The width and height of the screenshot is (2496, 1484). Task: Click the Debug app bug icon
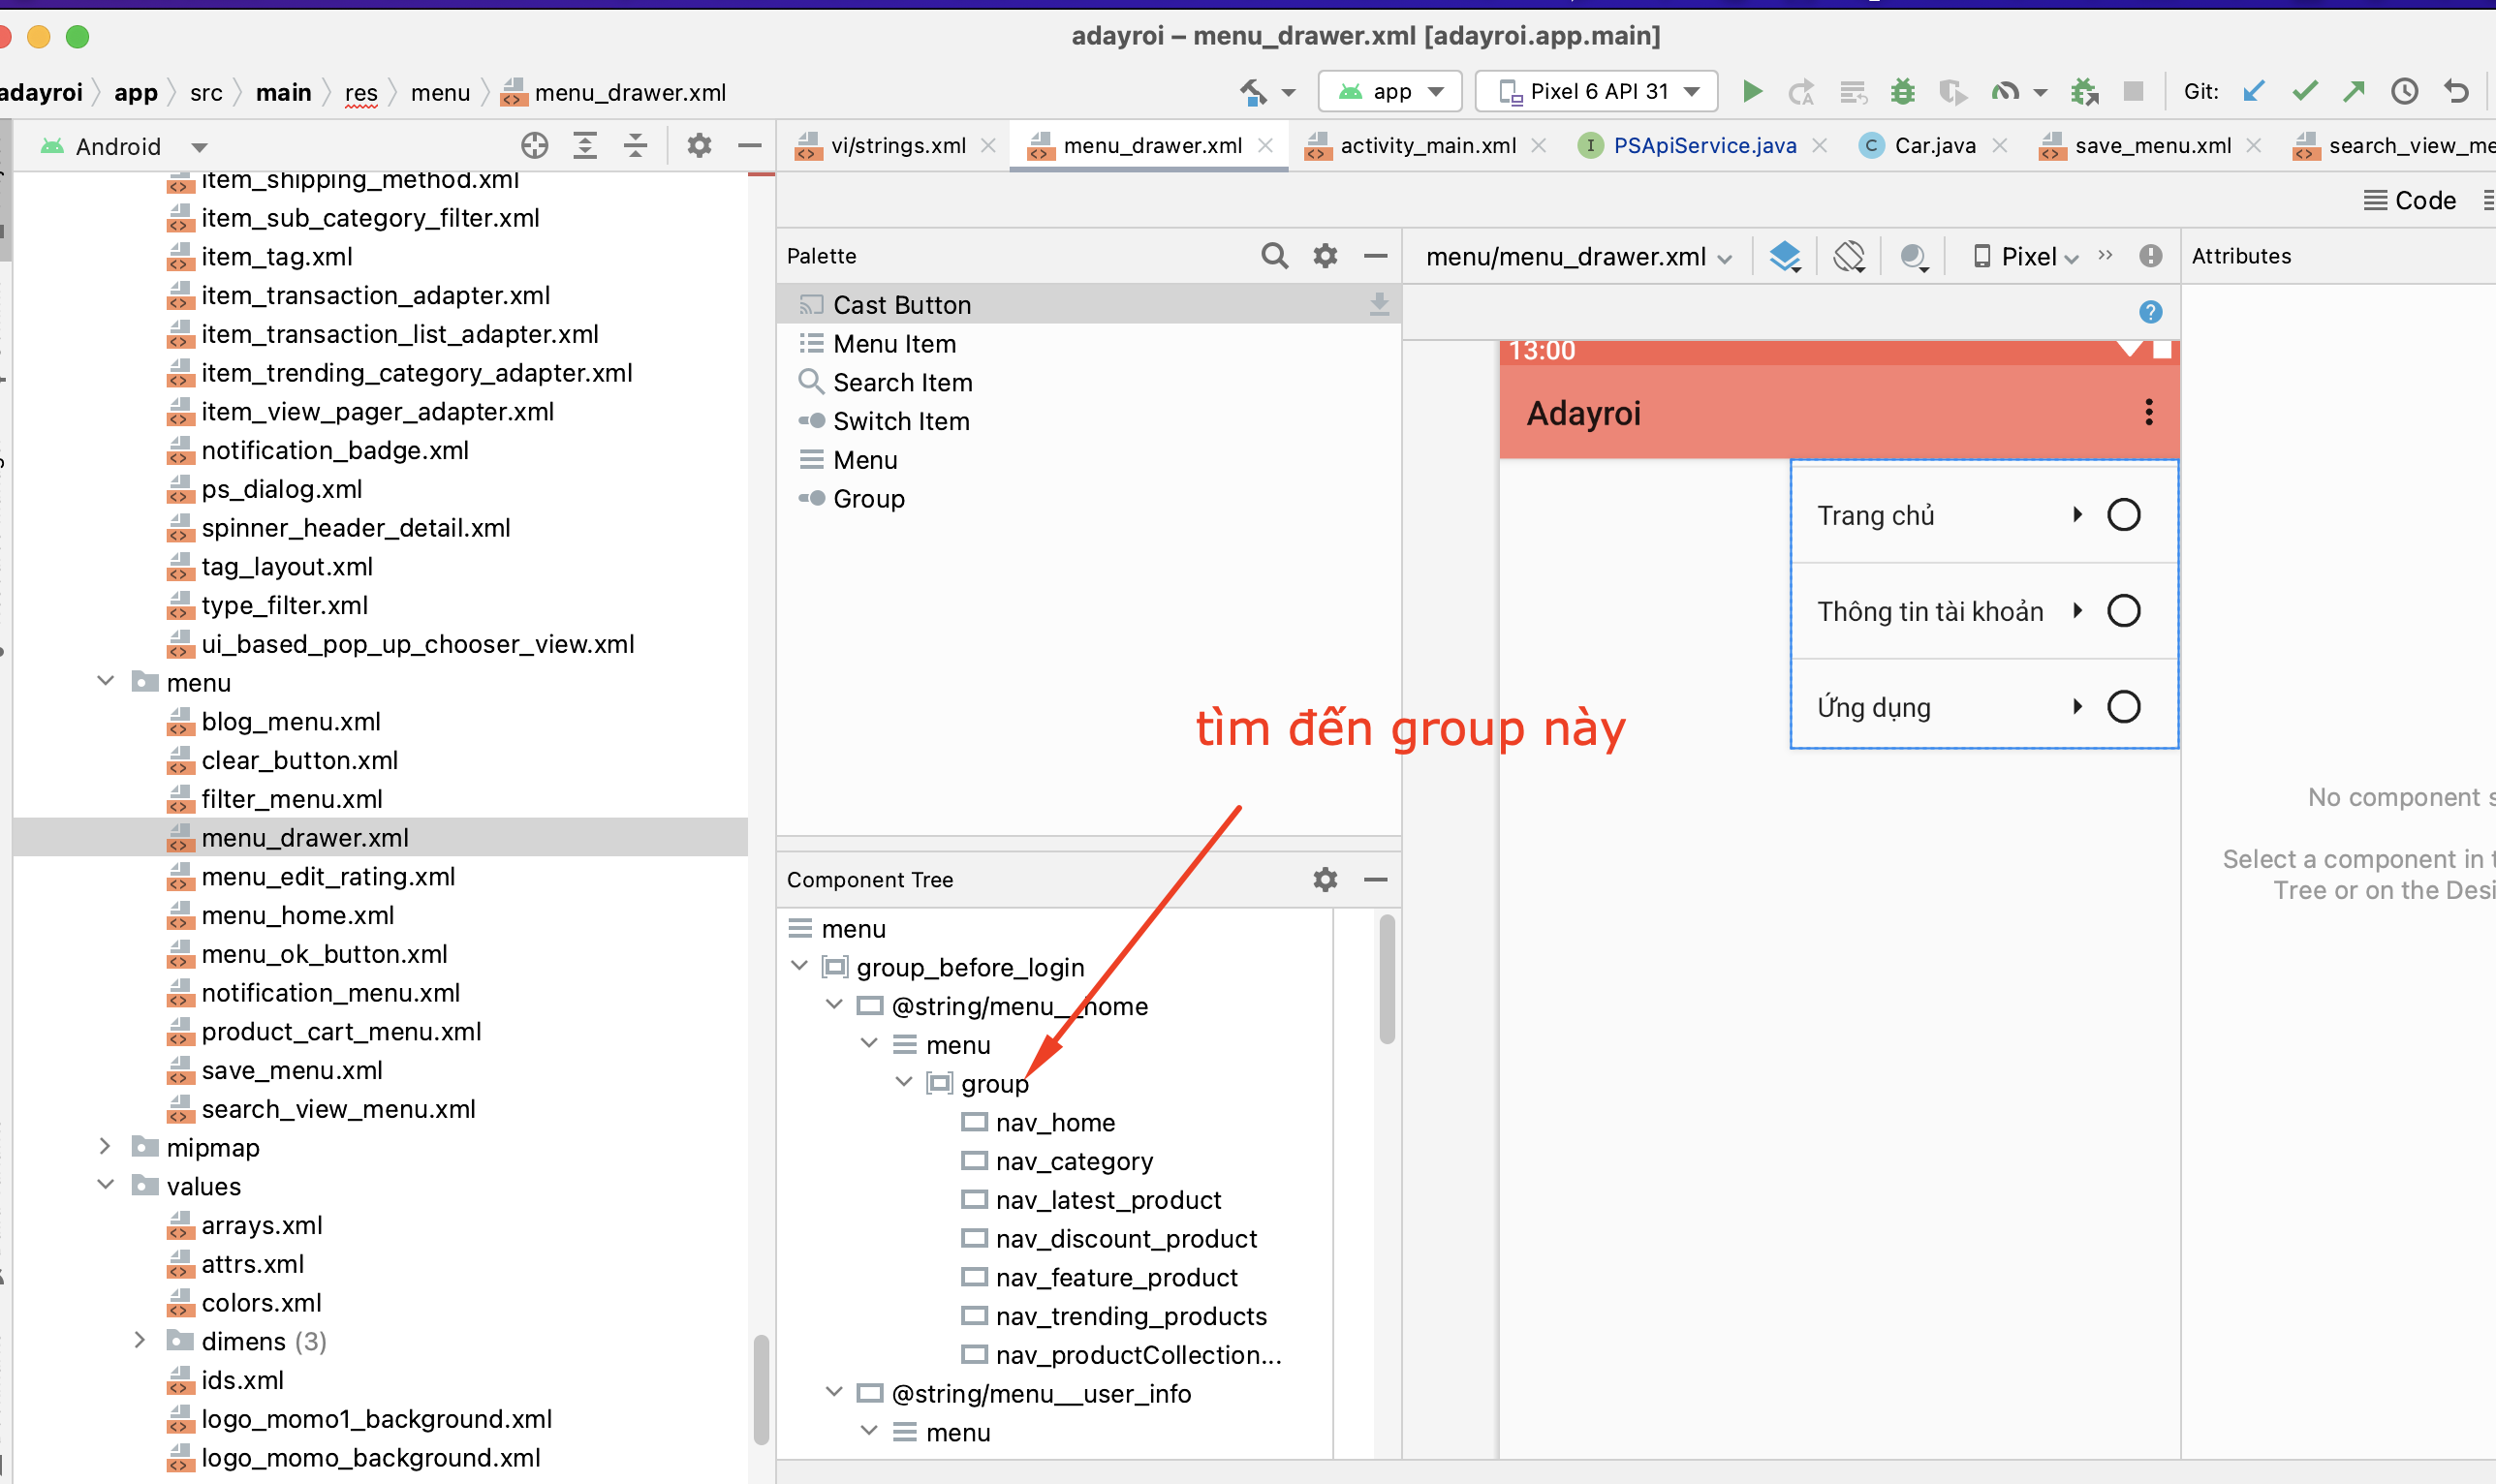(x=1902, y=92)
